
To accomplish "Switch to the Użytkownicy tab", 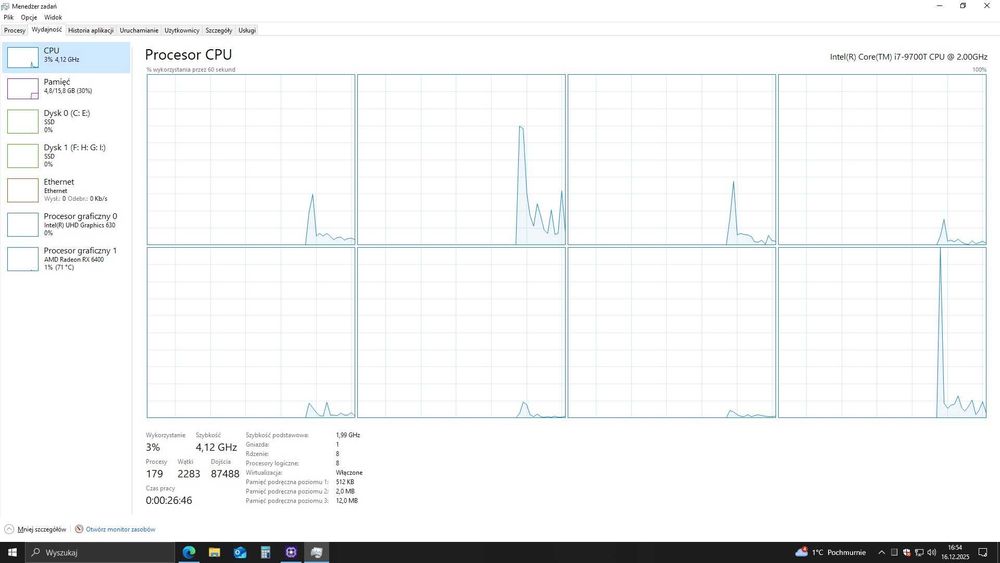I will (x=182, y=30).
